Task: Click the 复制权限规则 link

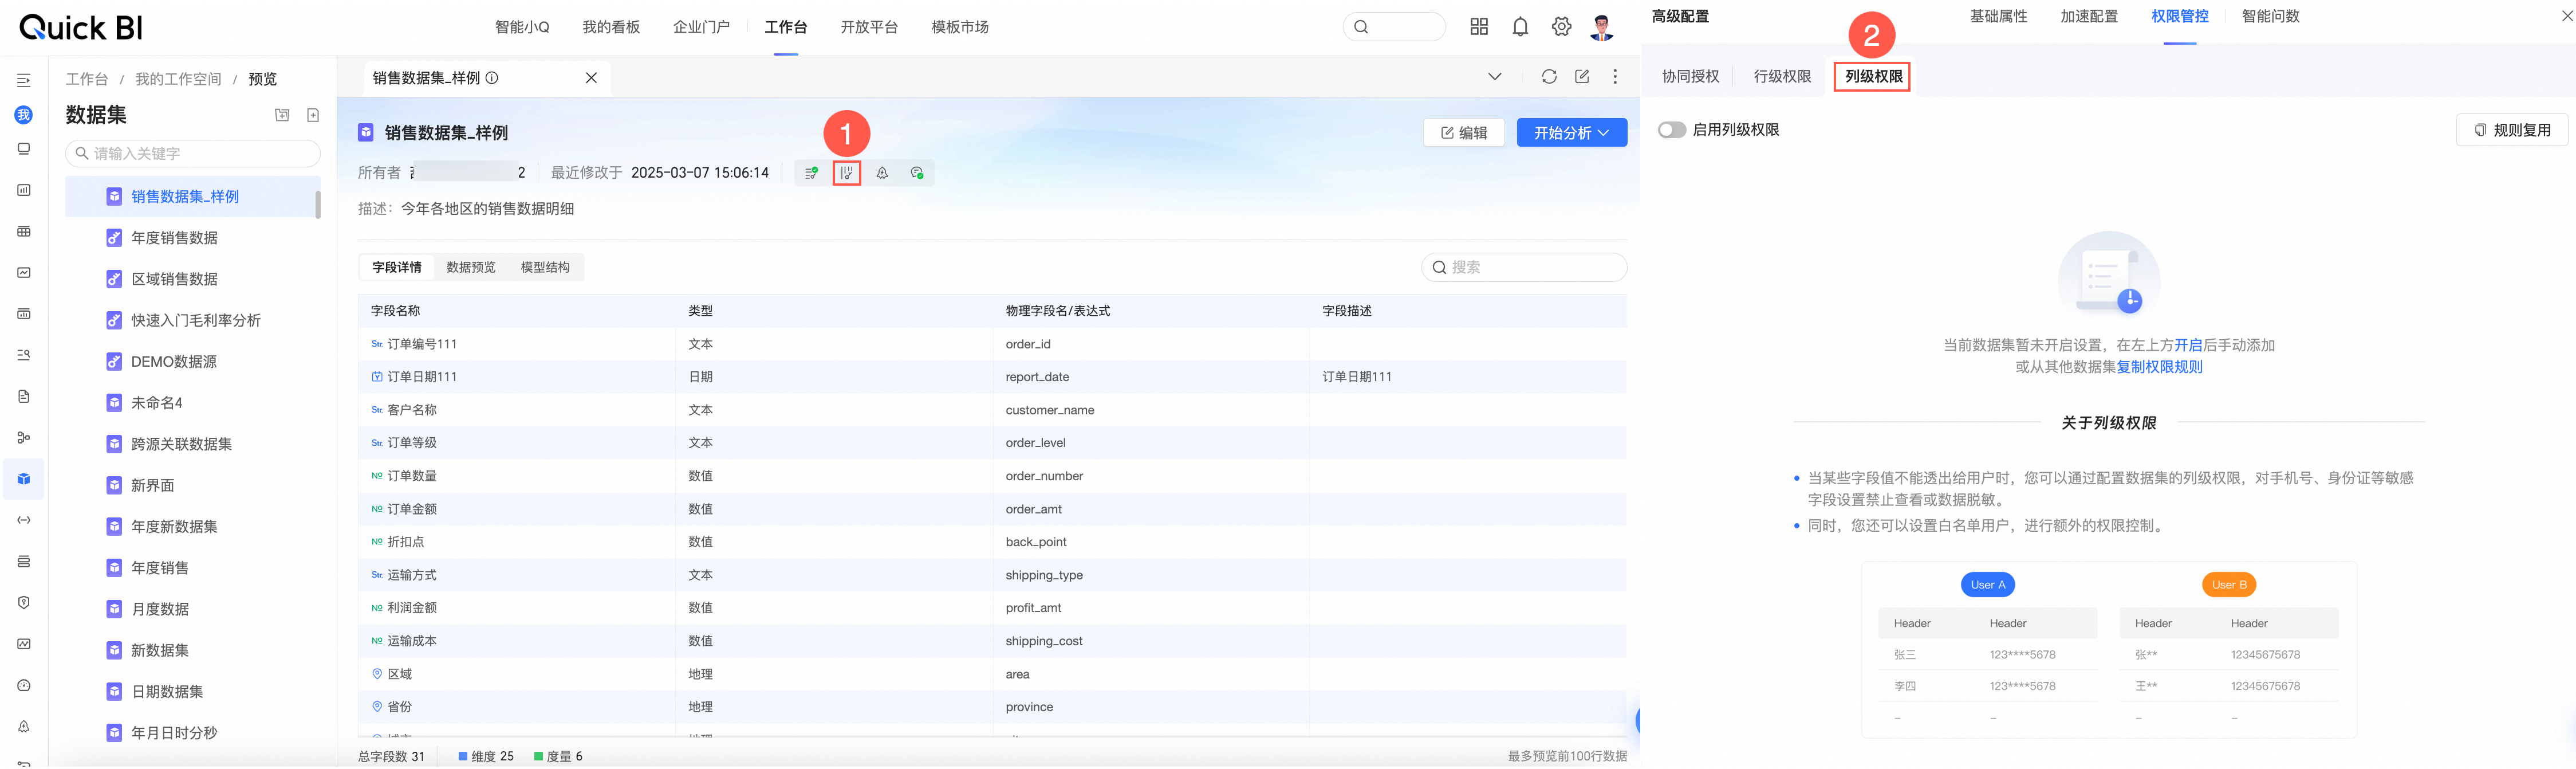Action: [2159, 367]
